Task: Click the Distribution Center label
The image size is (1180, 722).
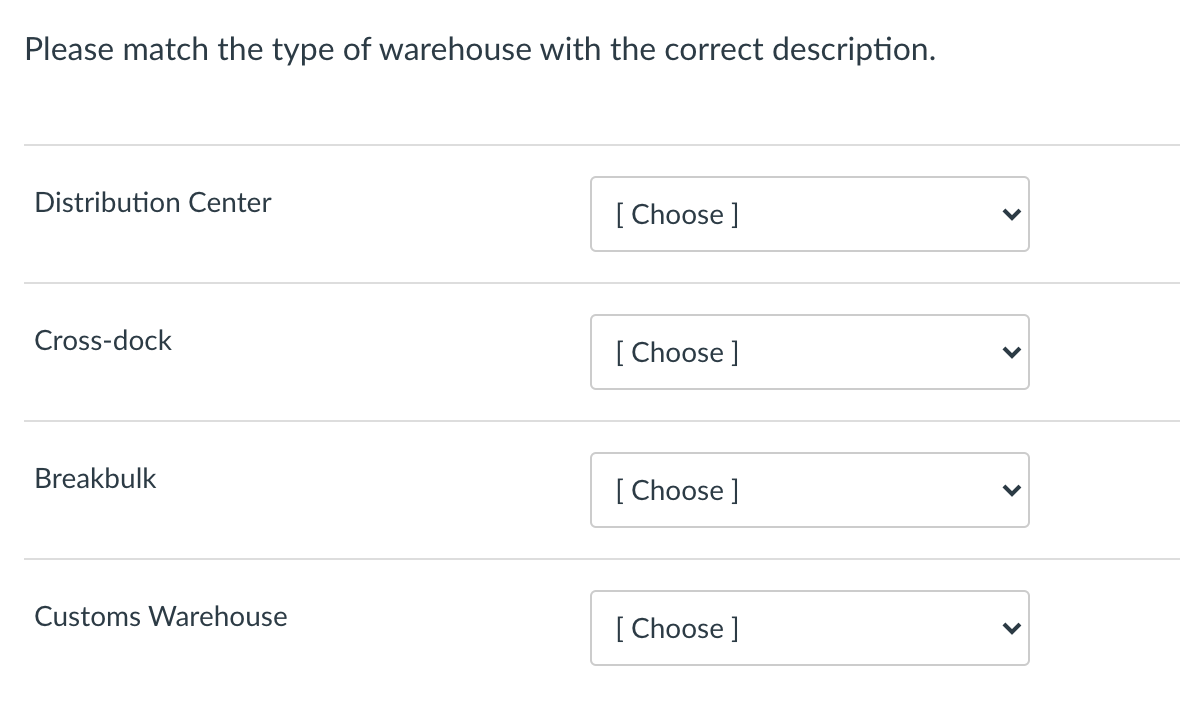Action: (152, 202)
